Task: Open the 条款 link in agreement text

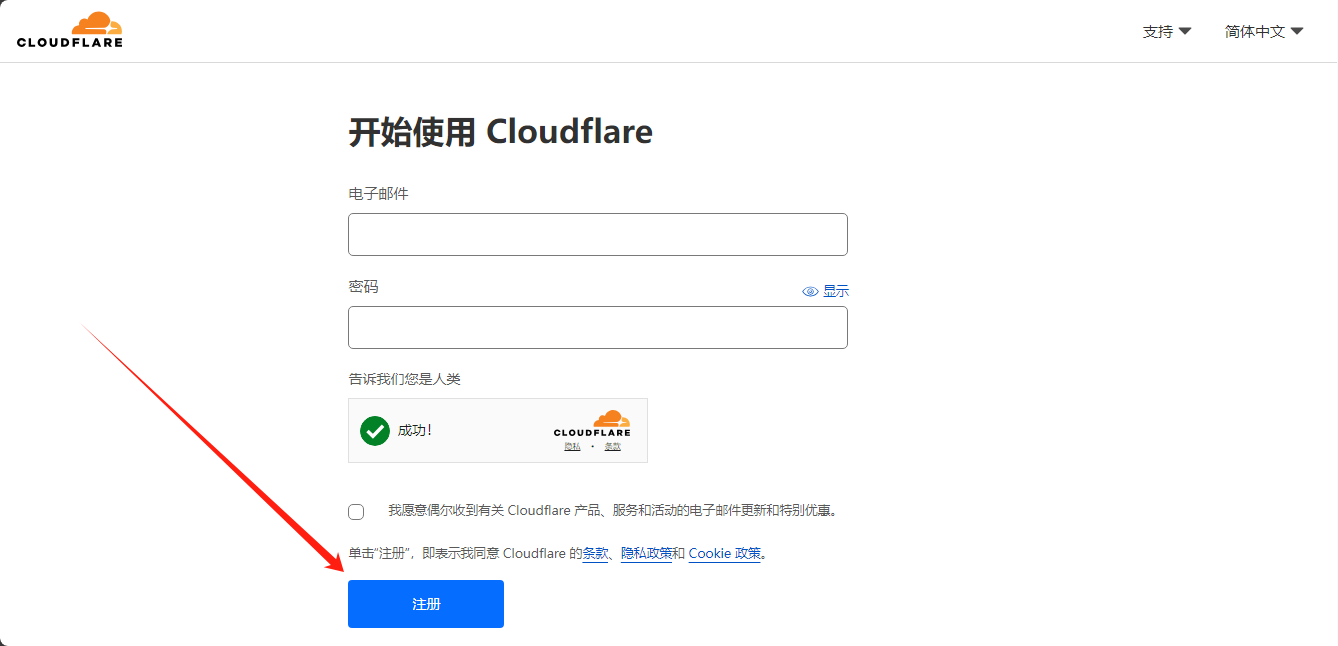Action: pyautogui.click(x=595, y=554)
